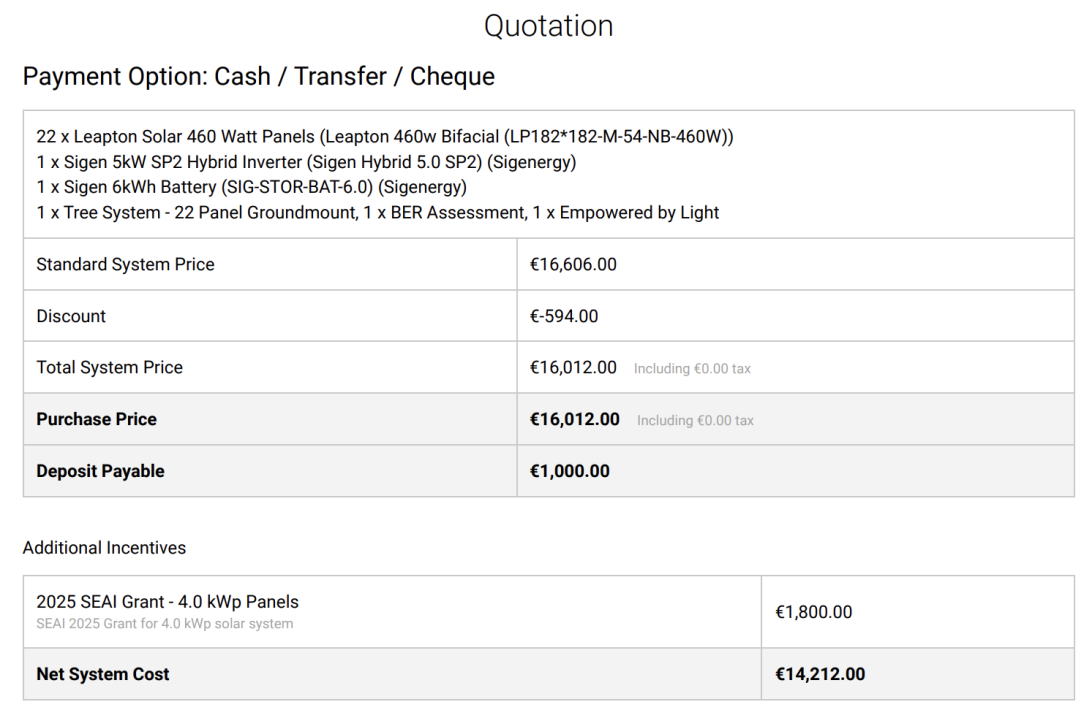Click the Discount row label
Viewport: 1084px width, 710px height.
click(x=71, y=316)
